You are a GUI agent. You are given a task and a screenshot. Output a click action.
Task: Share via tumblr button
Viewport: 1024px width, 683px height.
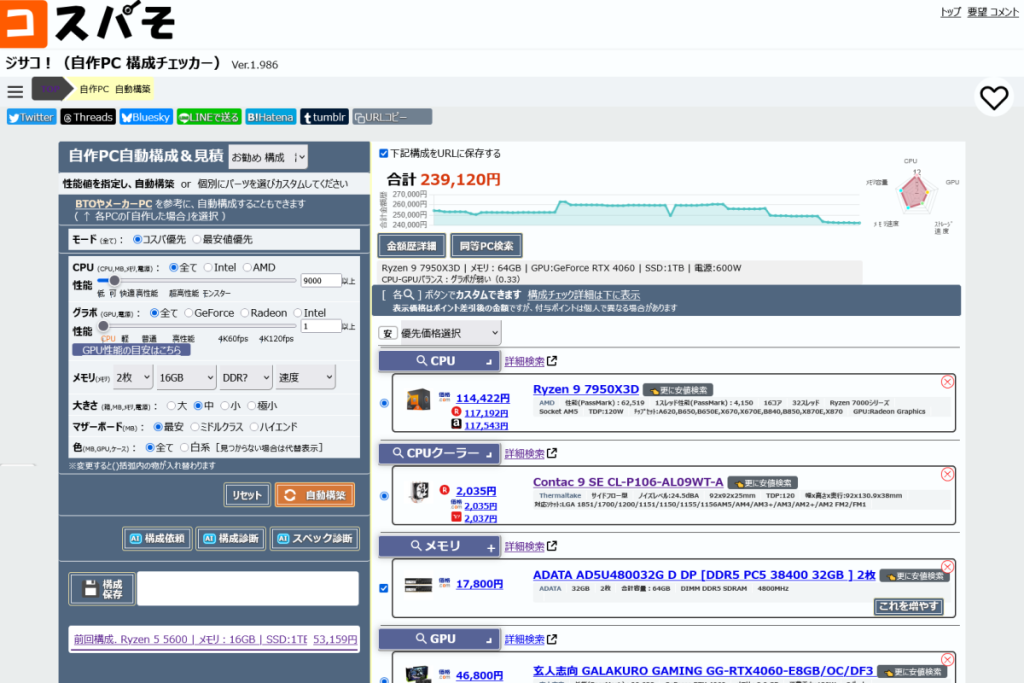click(325, 117)
